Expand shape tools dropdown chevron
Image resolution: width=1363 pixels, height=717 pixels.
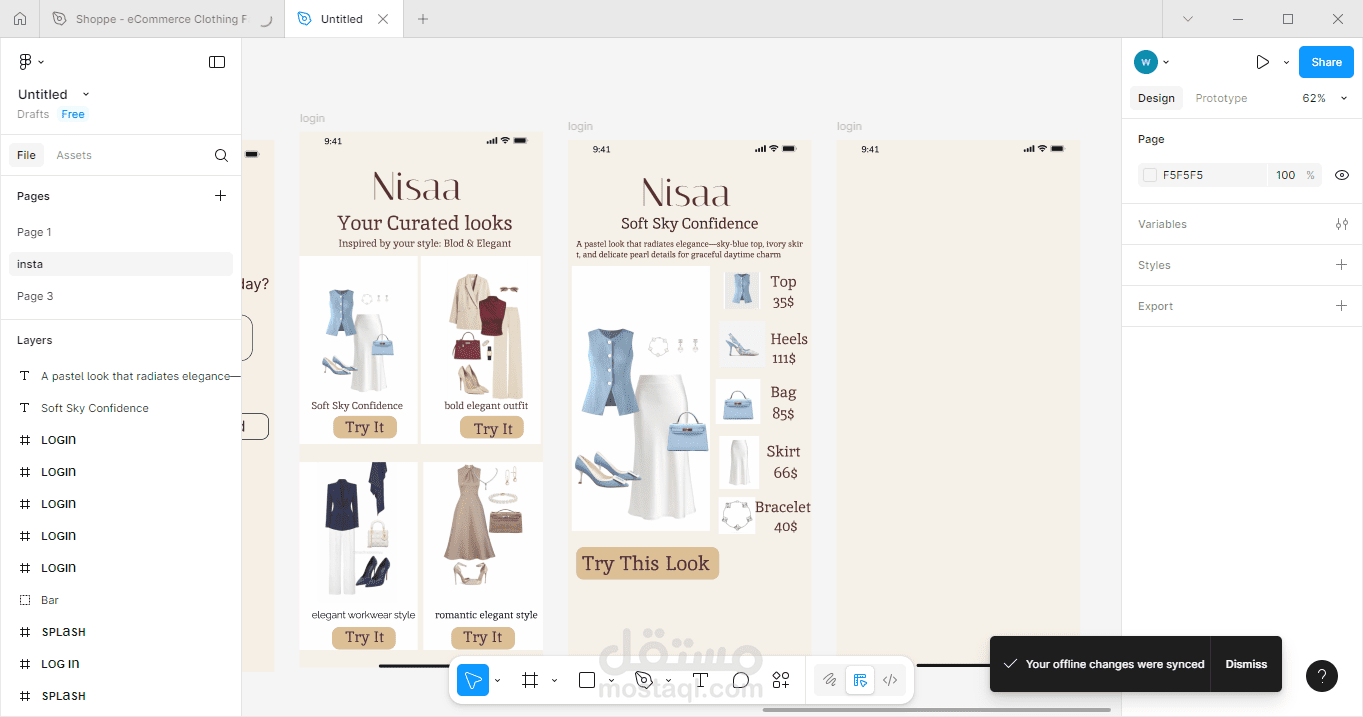point(611,681)
